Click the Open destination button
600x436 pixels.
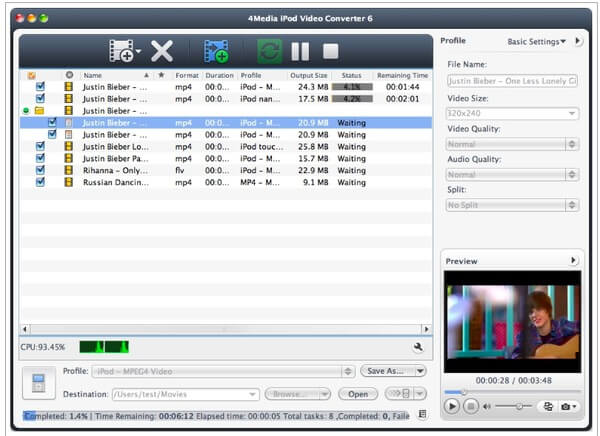(358, 394)
